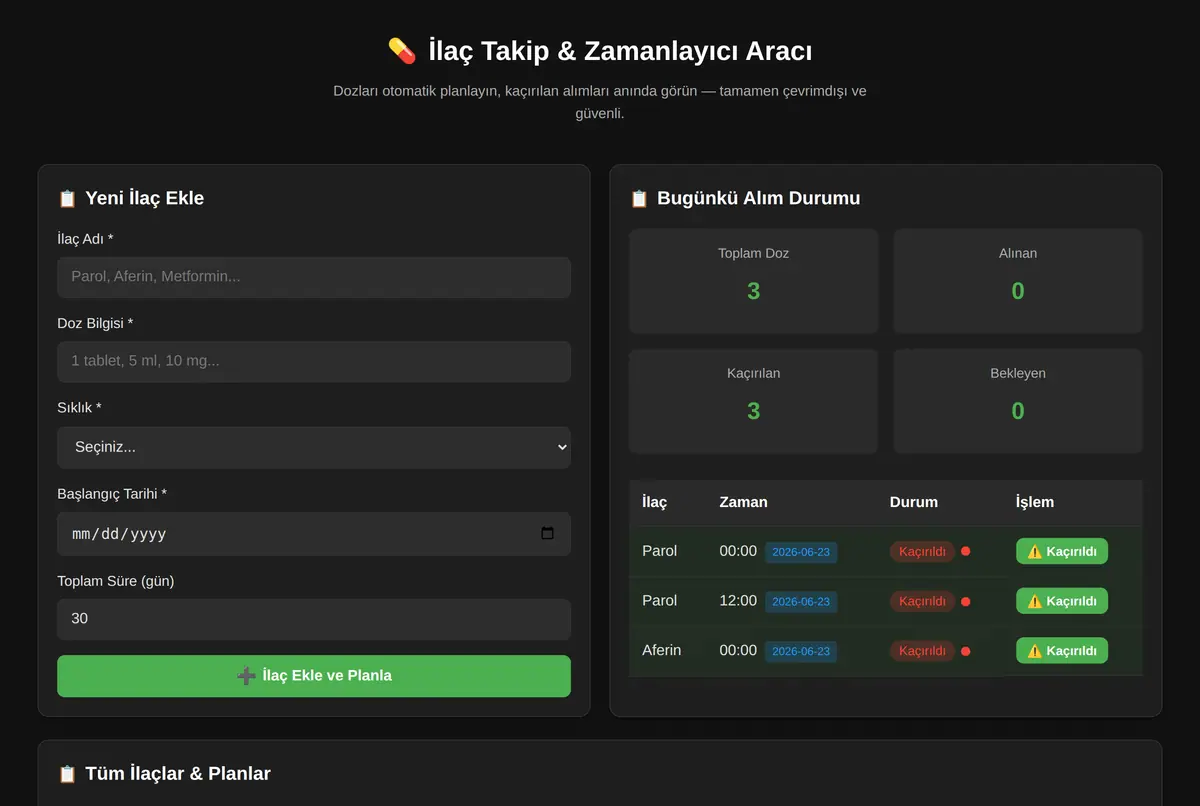Click the Kaçırıldı status badge for Aferin
Screen dimensions: 1200x806
pos(922,651)
